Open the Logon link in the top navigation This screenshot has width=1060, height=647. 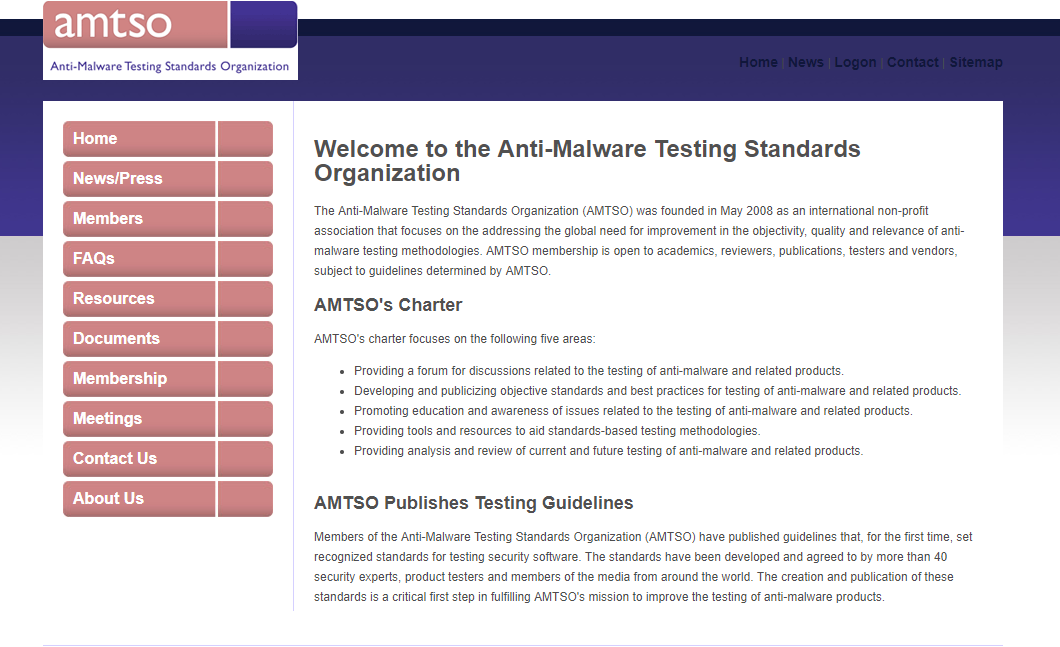coord(855,62)
